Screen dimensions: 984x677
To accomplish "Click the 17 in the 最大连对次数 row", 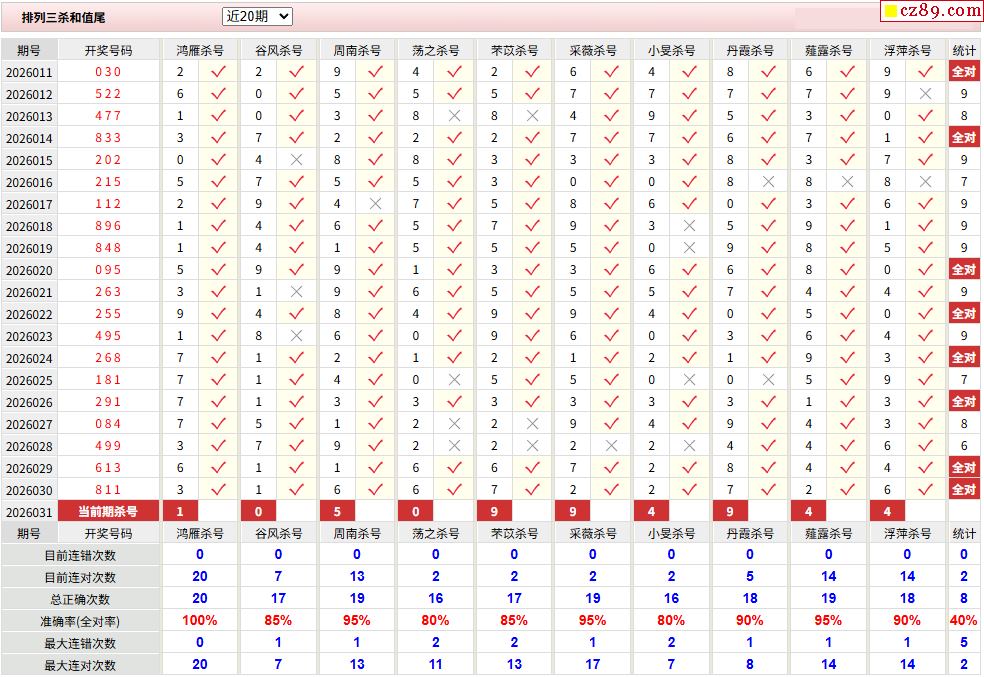I will tap(592, 664).
